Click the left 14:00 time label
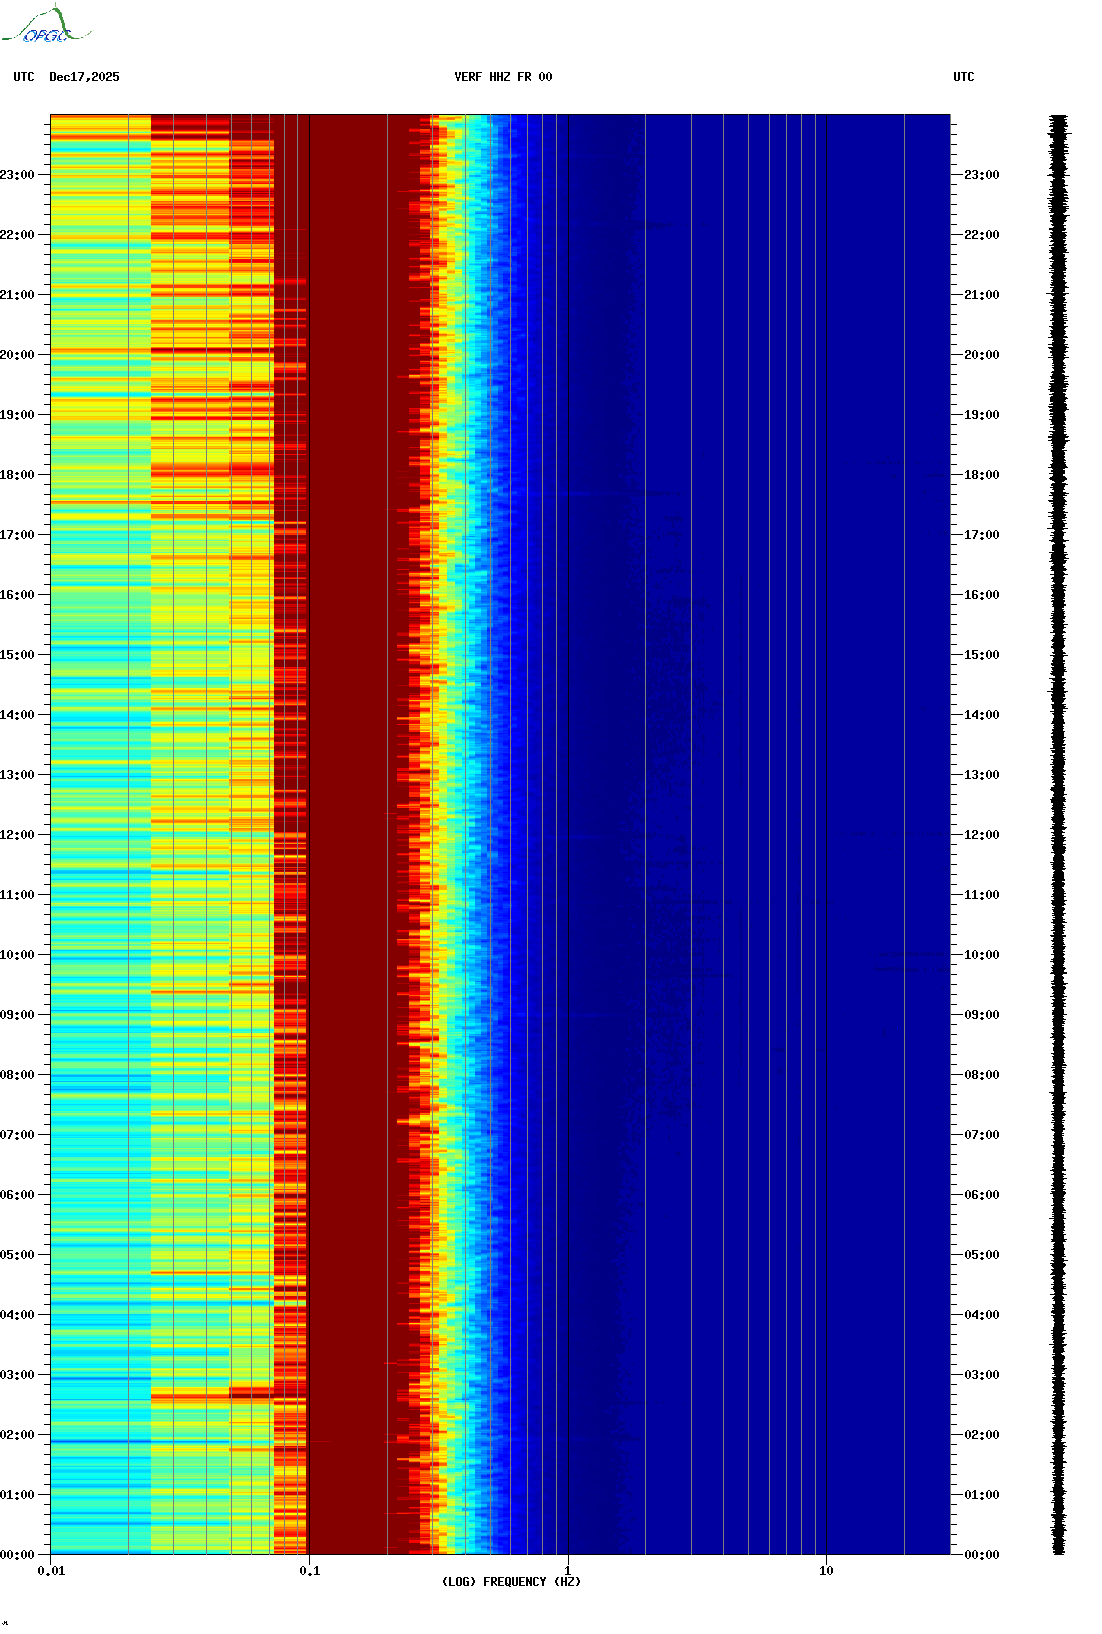This screenshot has height=1634, width=1102. [17, 715]
